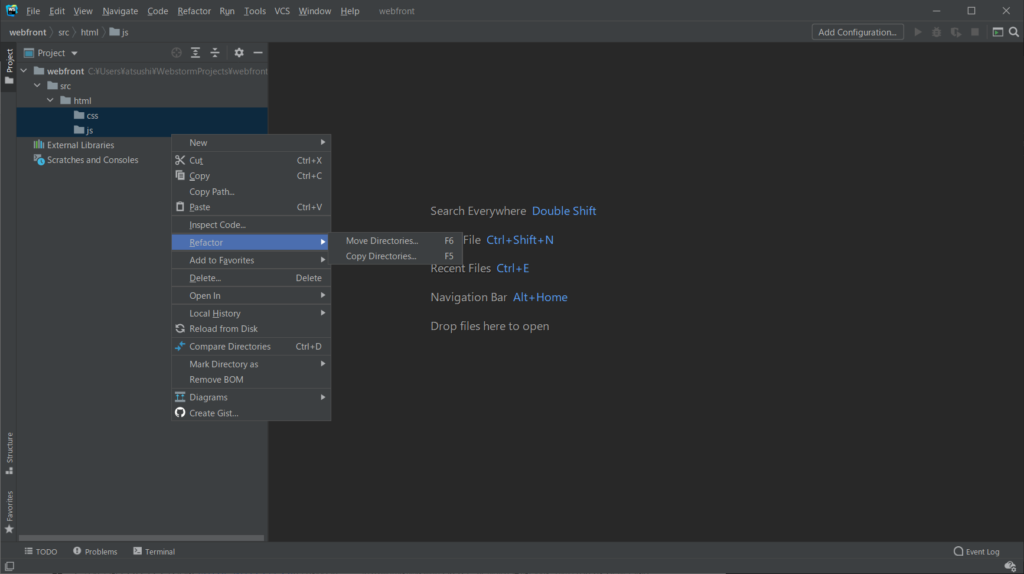
Task: Open the File menu
Action: (33, 11)
